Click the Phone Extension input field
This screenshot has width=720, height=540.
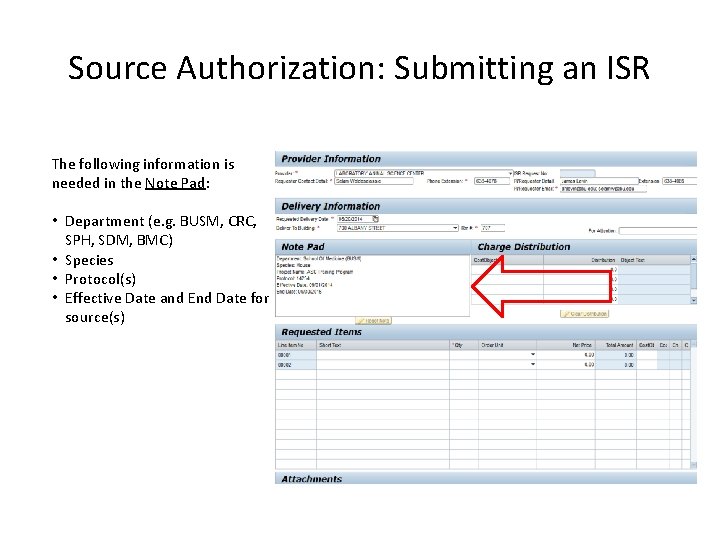[491, 181]
